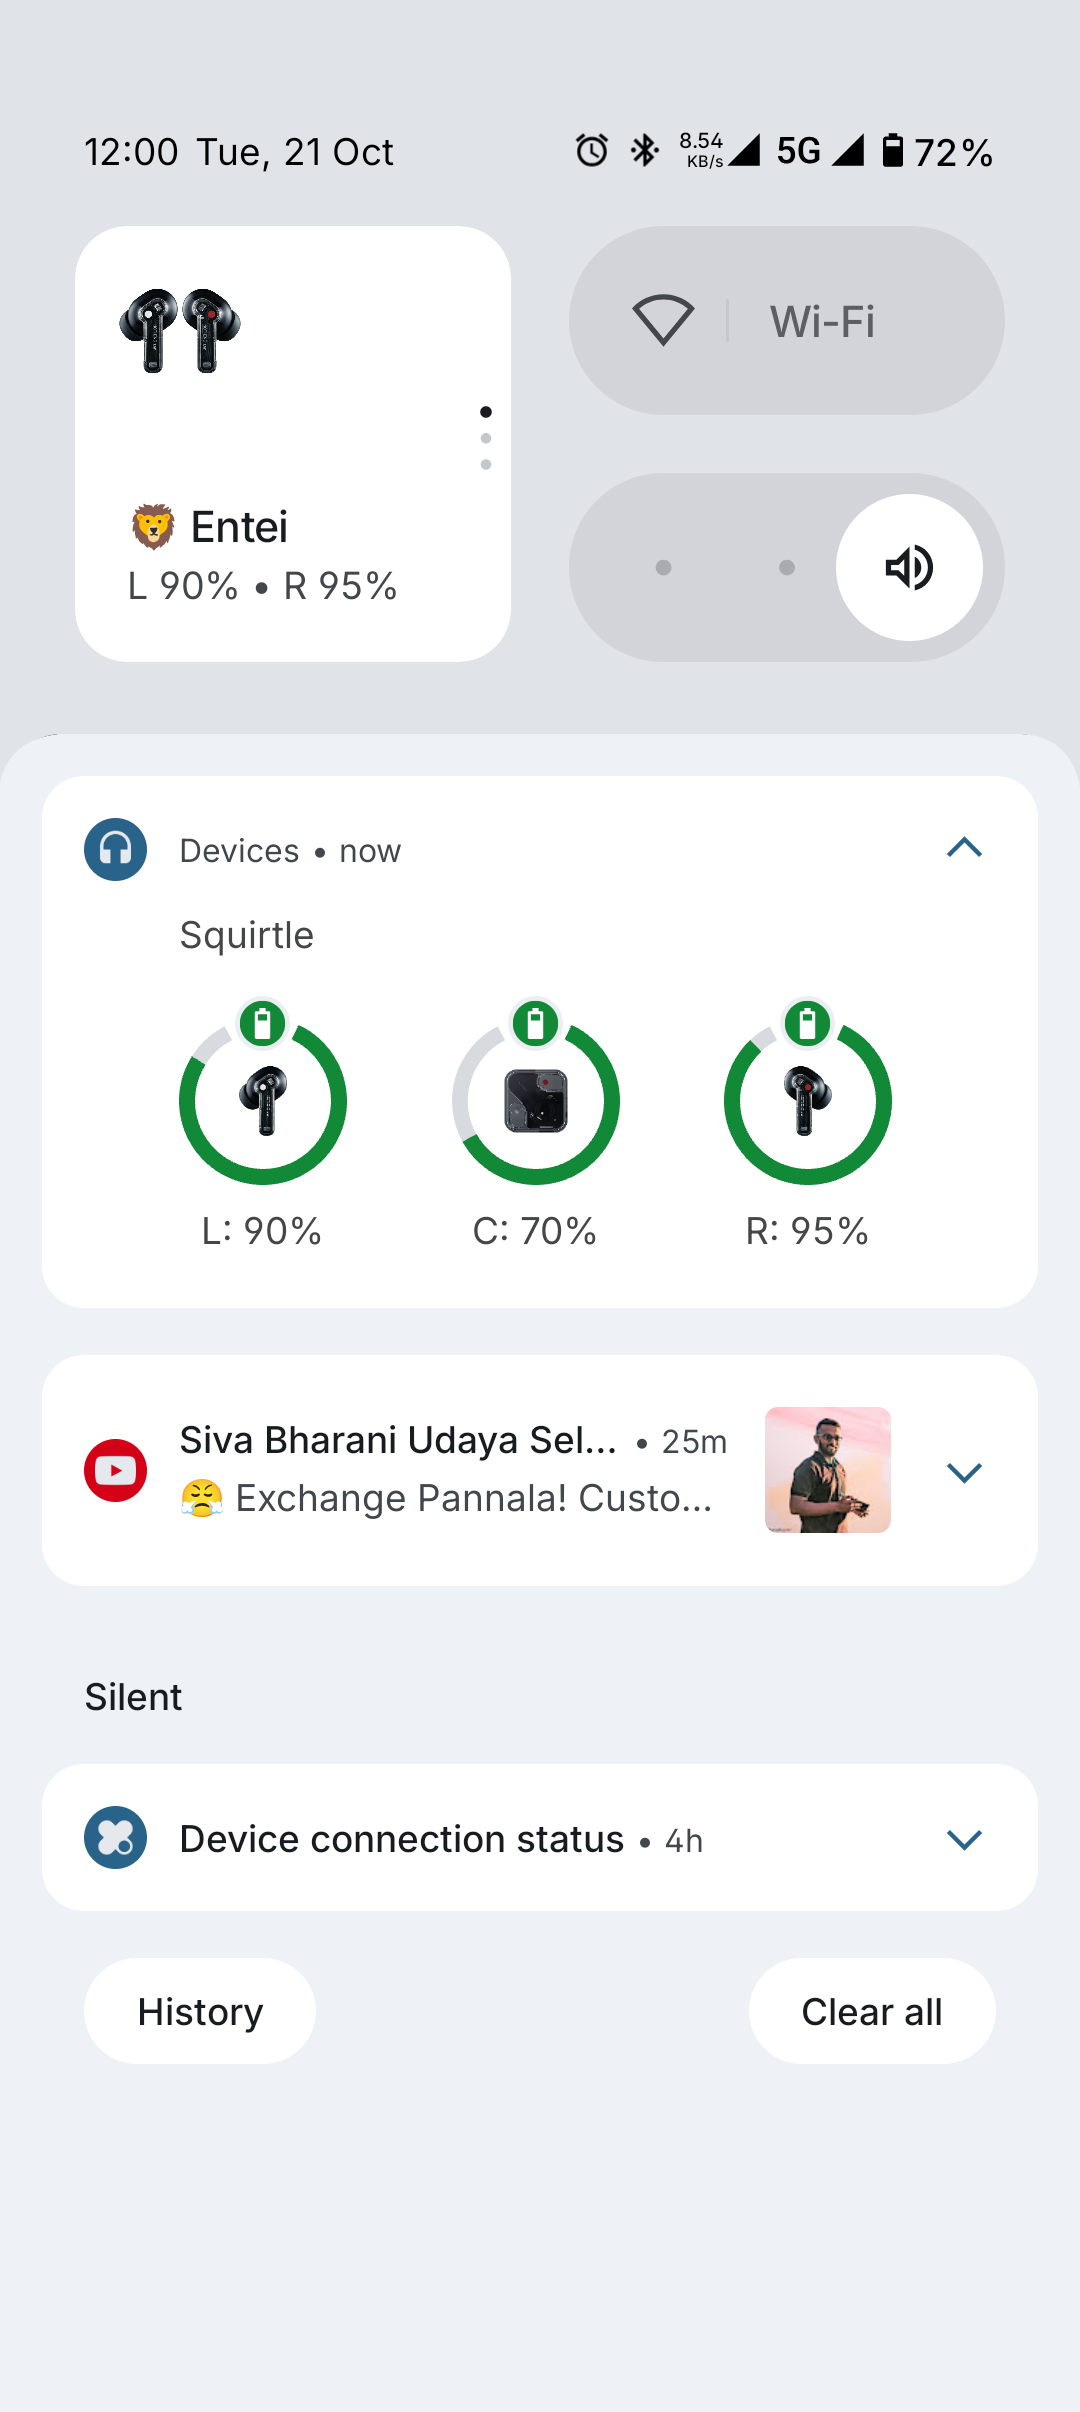The width and height of the screenshot is (1080, 2412).
Task: Tap the Device connection status app icon
Action: point(115,1838)
